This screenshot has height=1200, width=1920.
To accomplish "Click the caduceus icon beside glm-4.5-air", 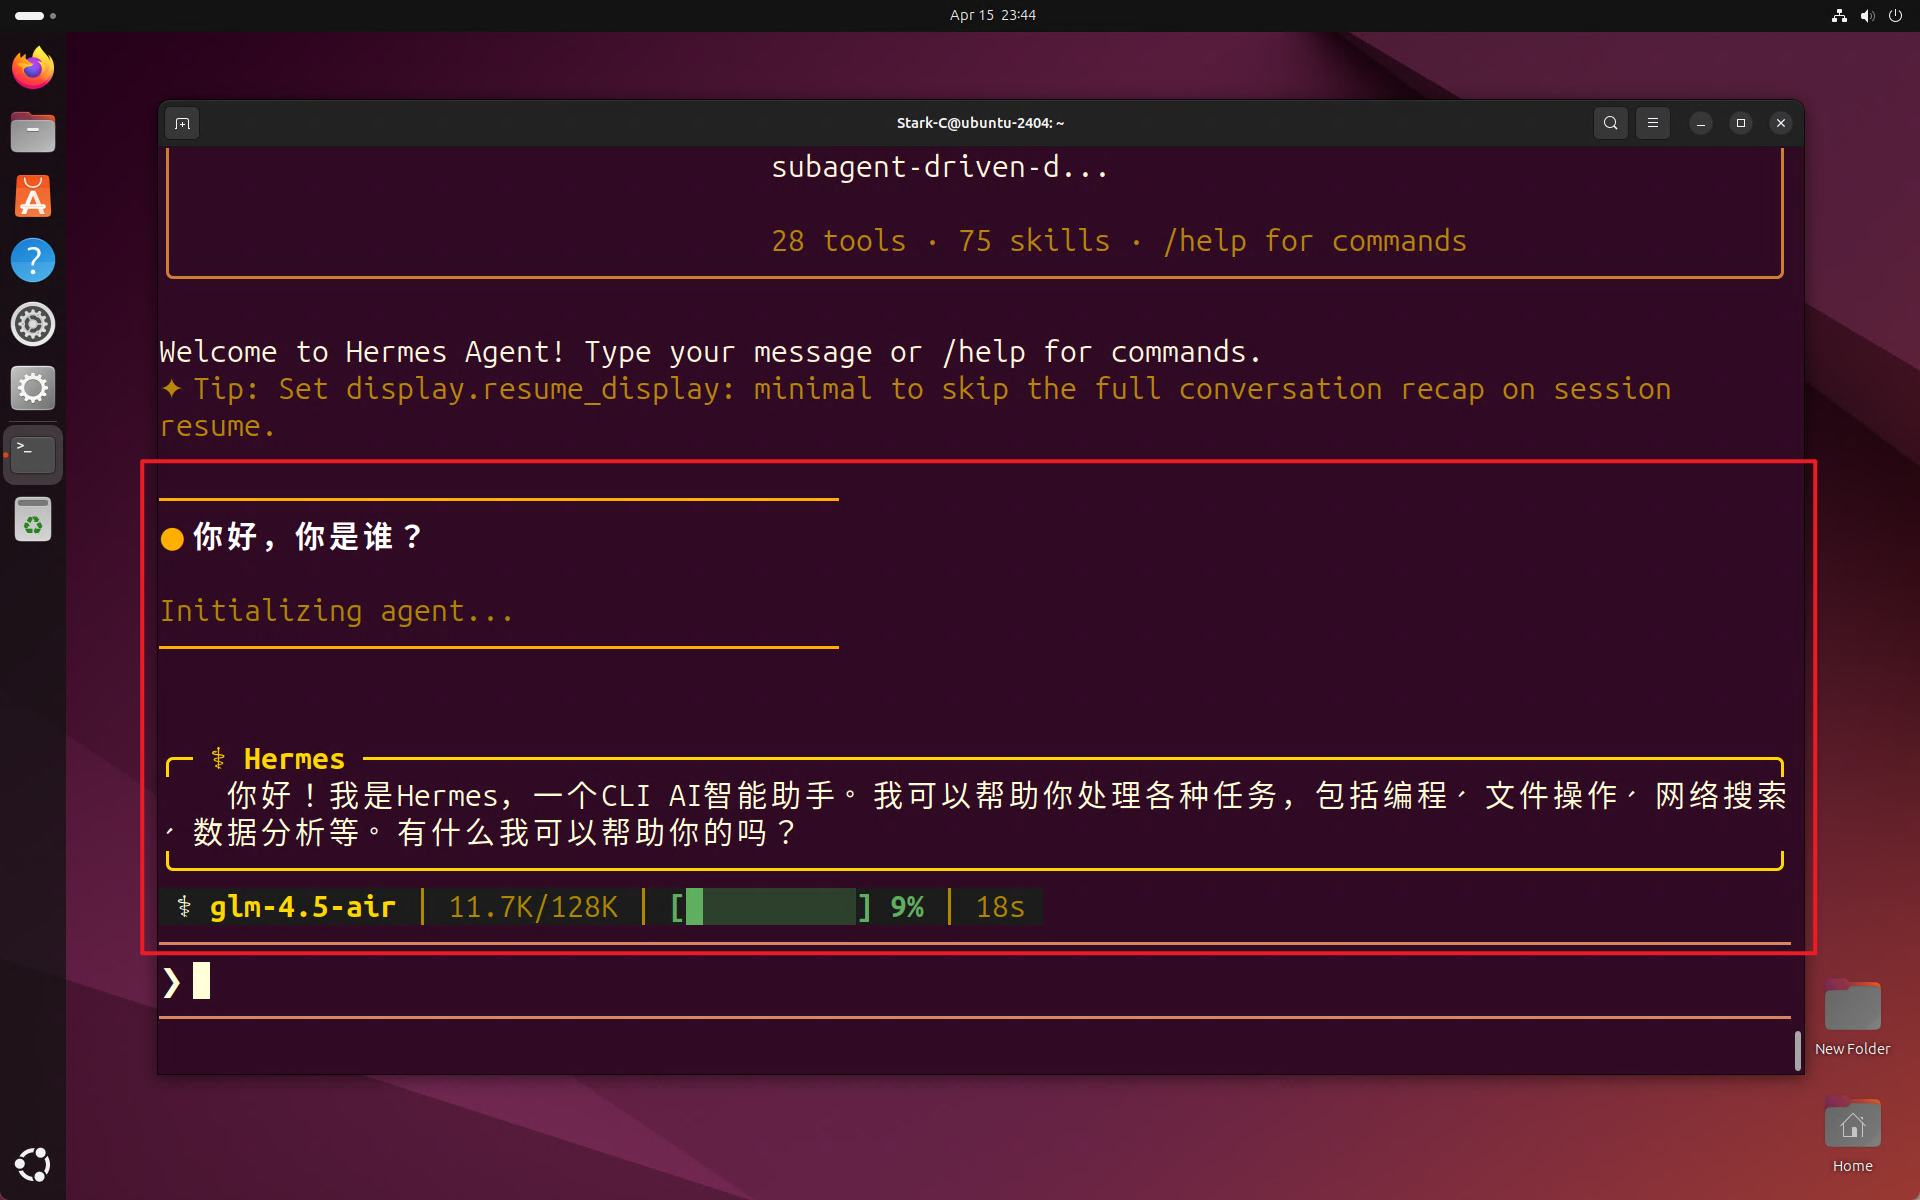I will point(184,907).
